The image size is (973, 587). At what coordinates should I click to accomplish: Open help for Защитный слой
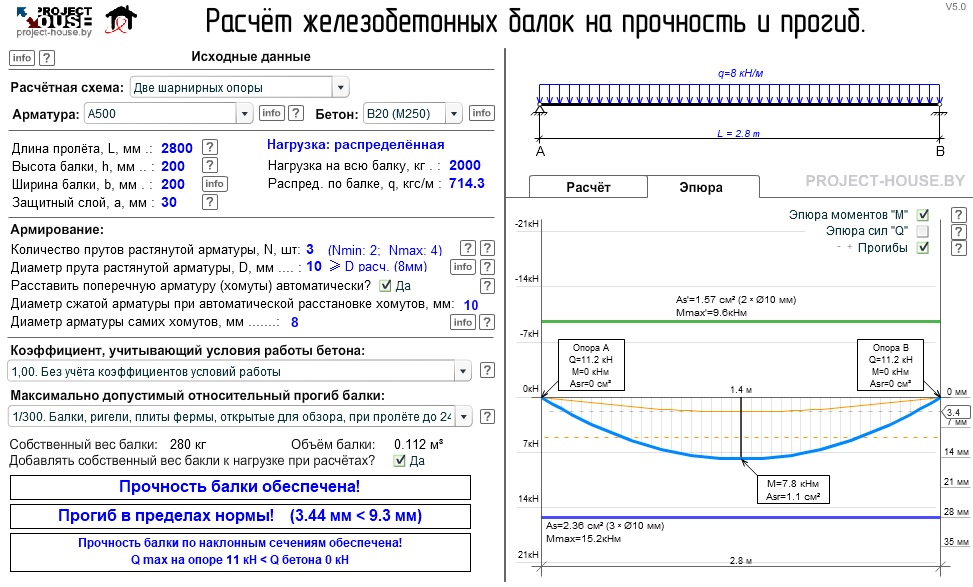pyautogui.click(x=210, y=202)
